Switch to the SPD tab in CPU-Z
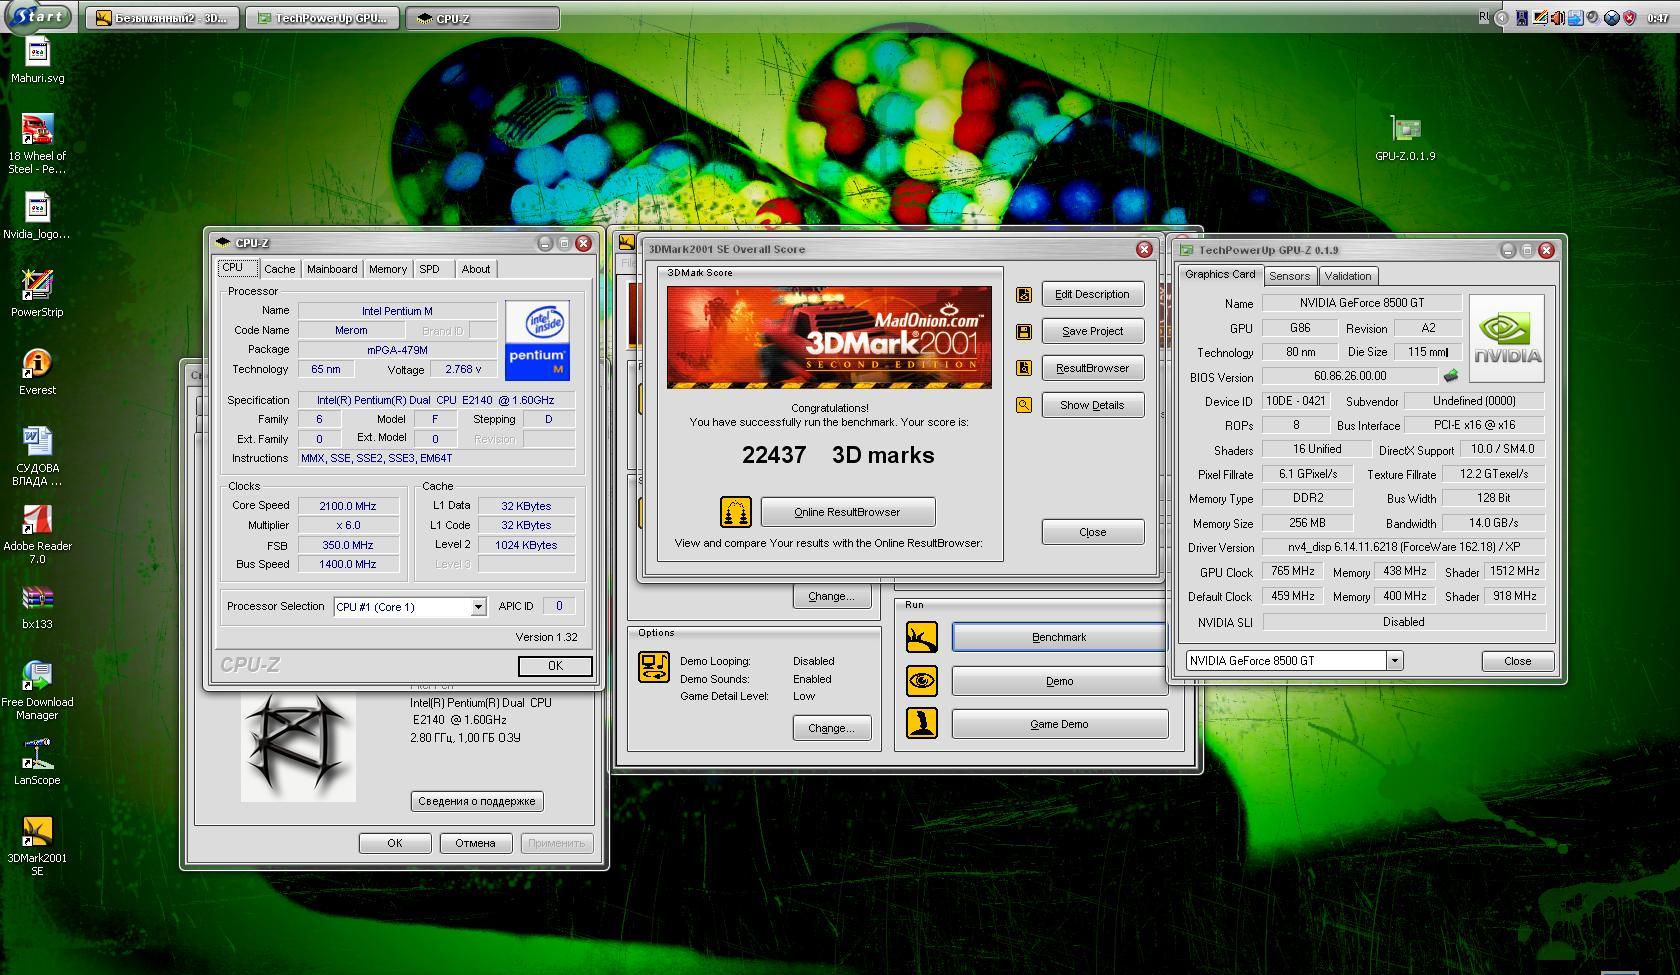 tap(429, 269)
